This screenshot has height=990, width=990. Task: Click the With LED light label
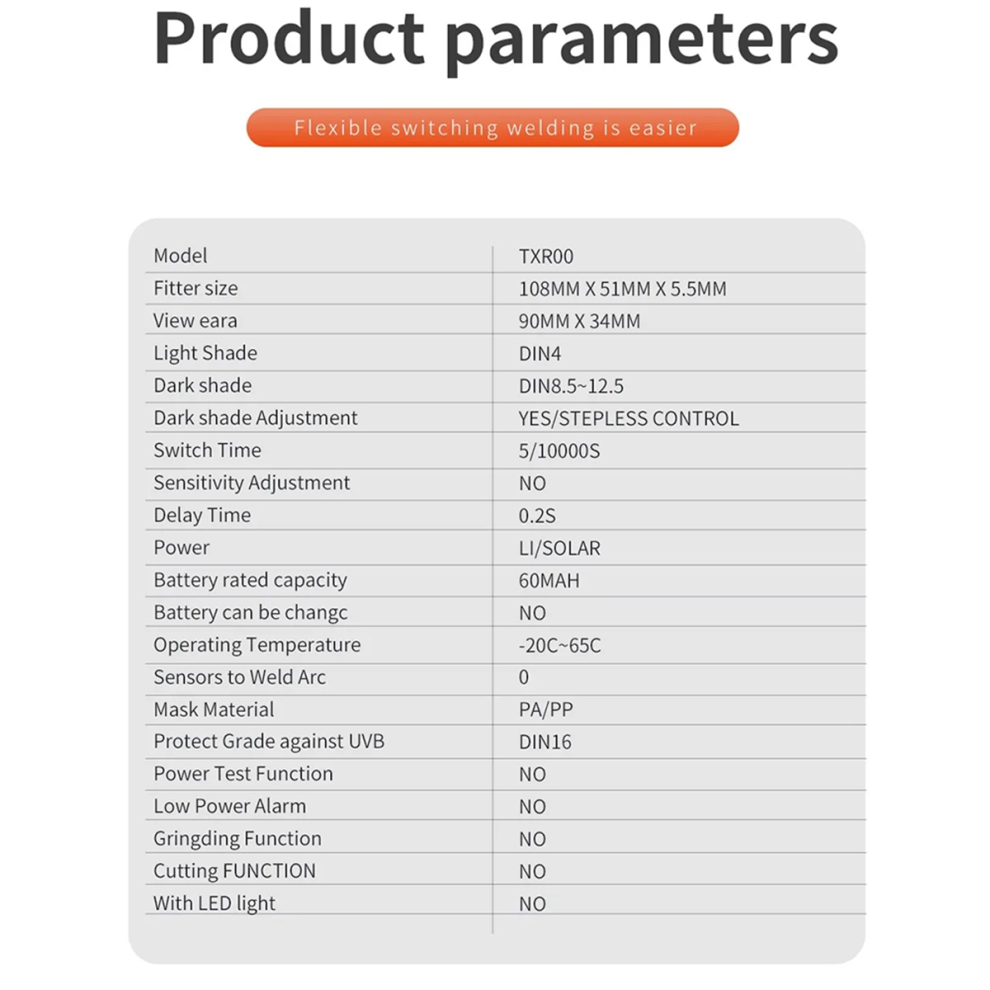pos(215,904)
